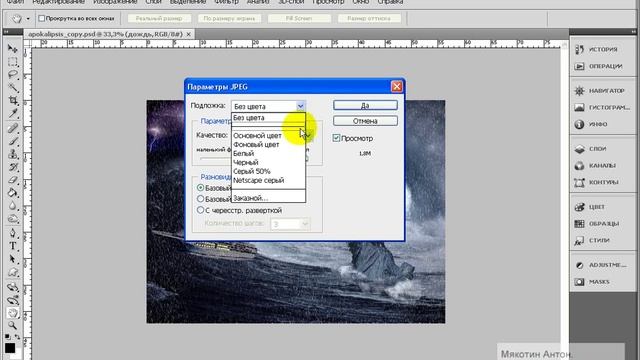Select the Path Selection tool
This screenshot has height=360, width=640.
(x=13, y=259)
